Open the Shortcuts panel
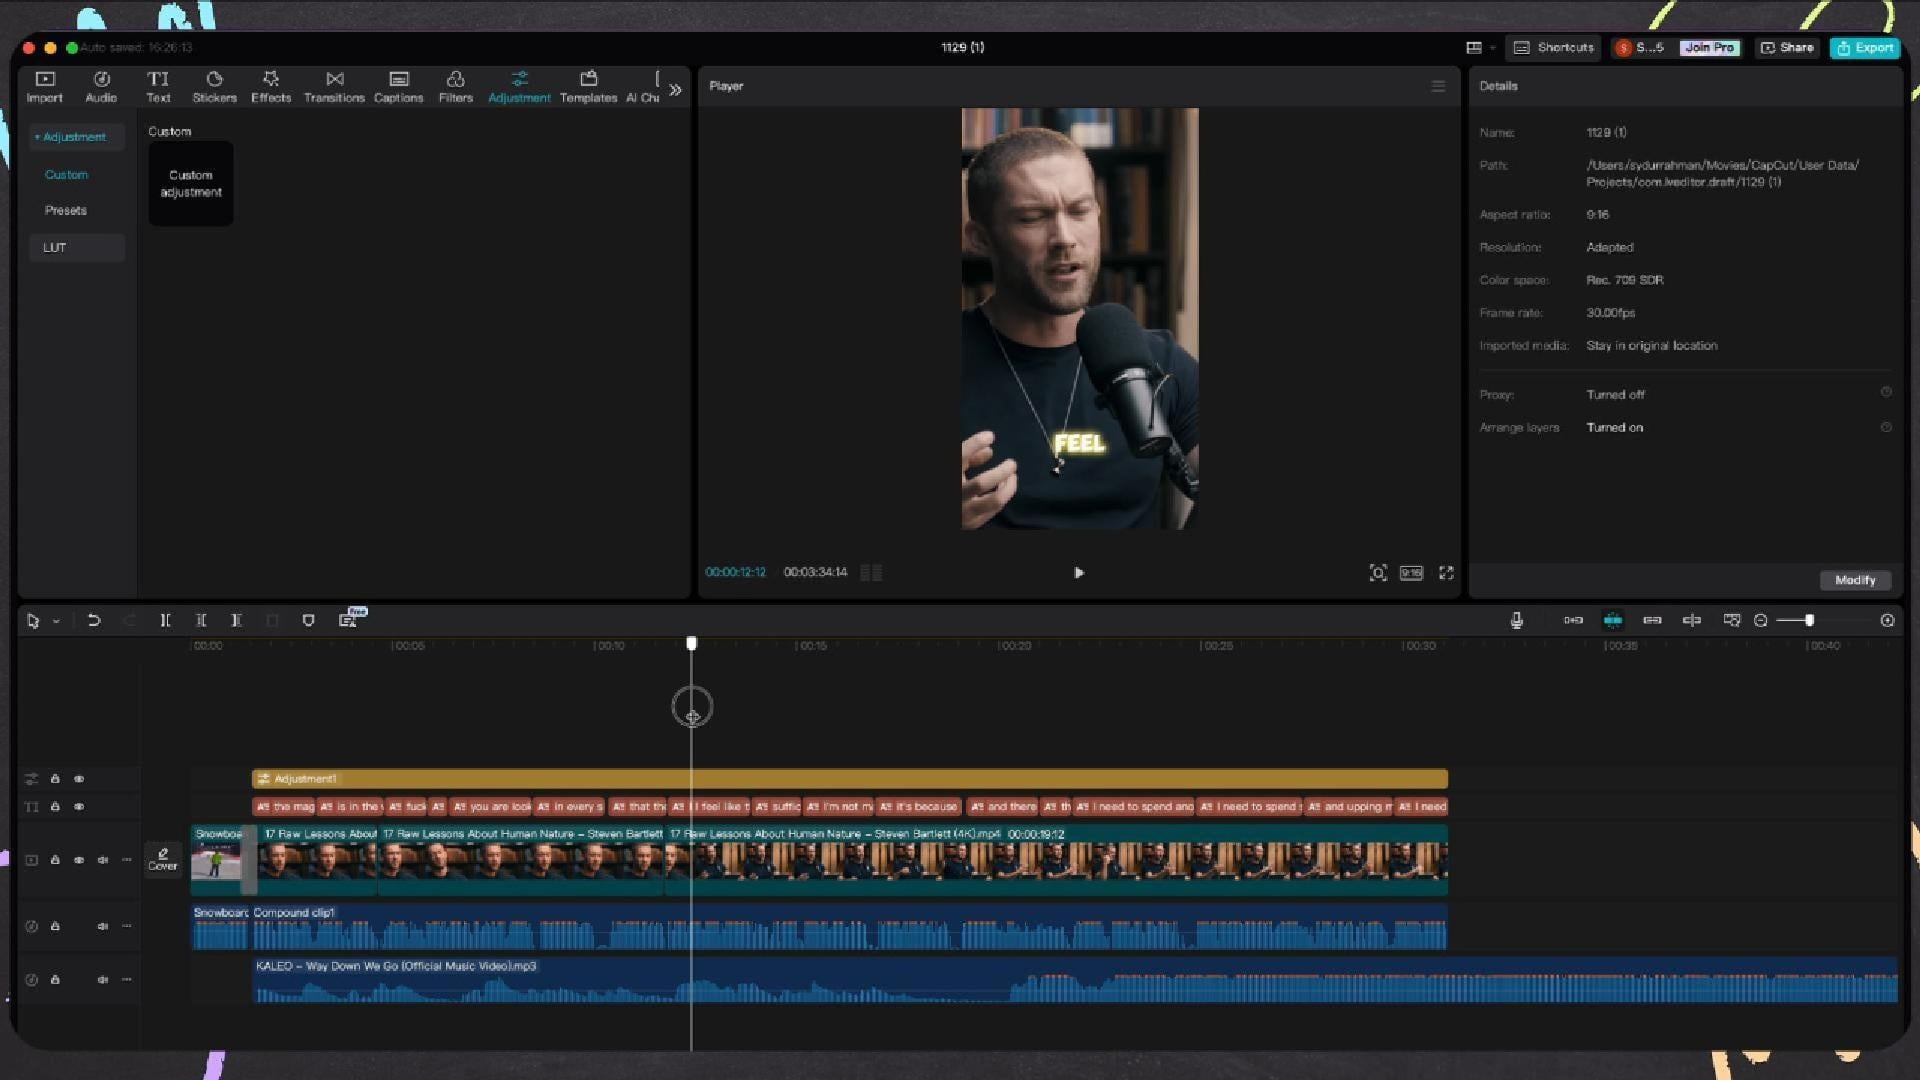Viewport: 1920px width, 1080px height. [1554, 48]
